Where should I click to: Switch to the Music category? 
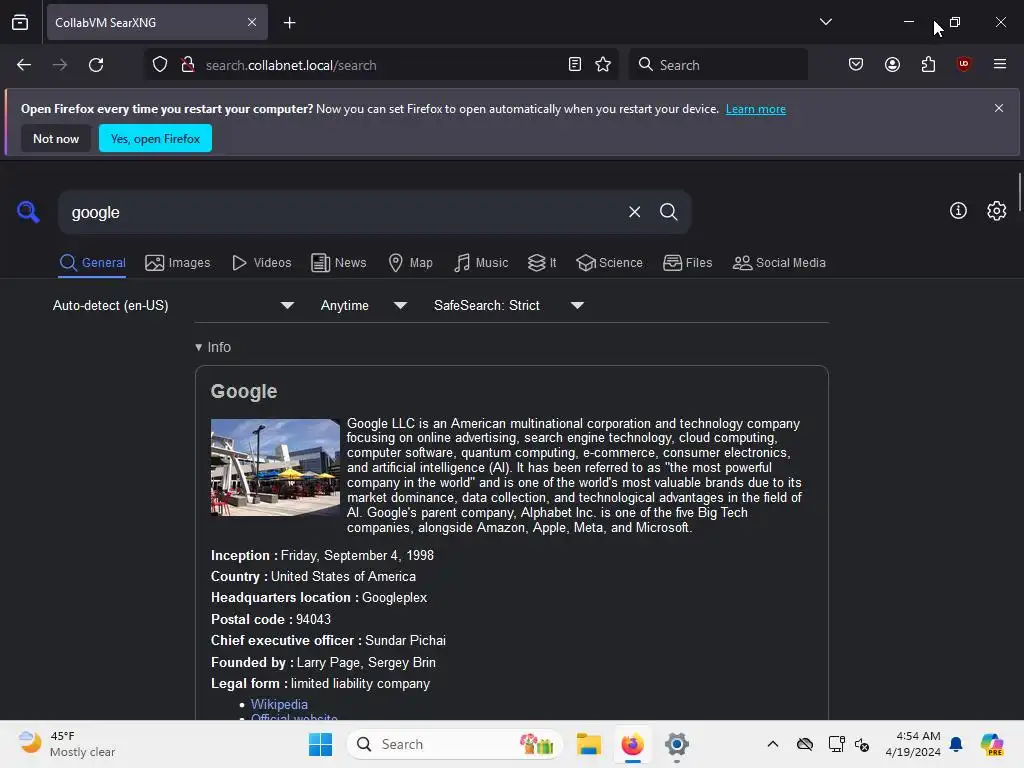pos(481,263)
